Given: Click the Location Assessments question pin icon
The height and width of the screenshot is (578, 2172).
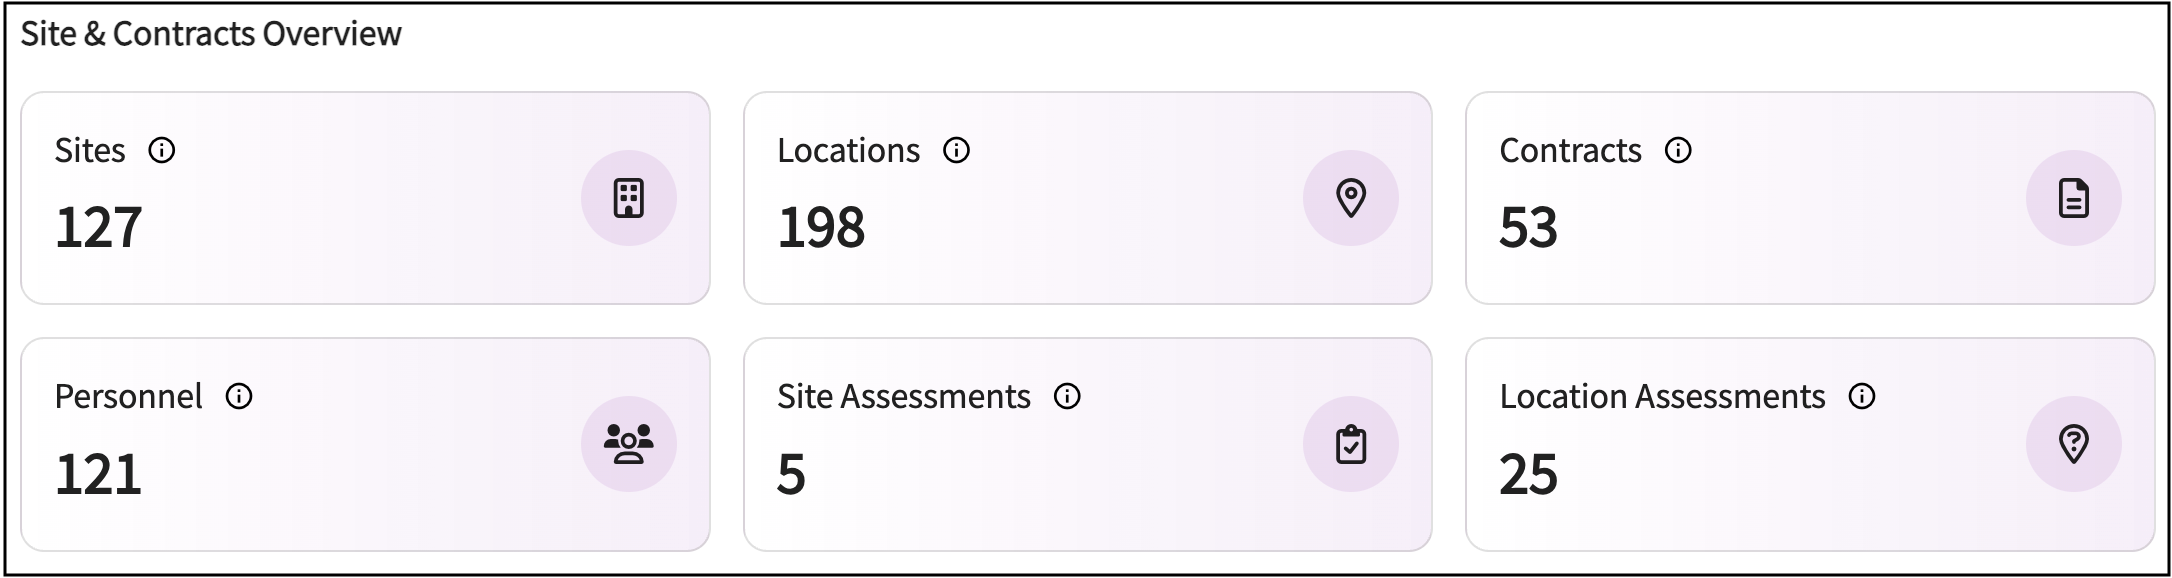Looking at the screenshot, I should point(2073,444).
